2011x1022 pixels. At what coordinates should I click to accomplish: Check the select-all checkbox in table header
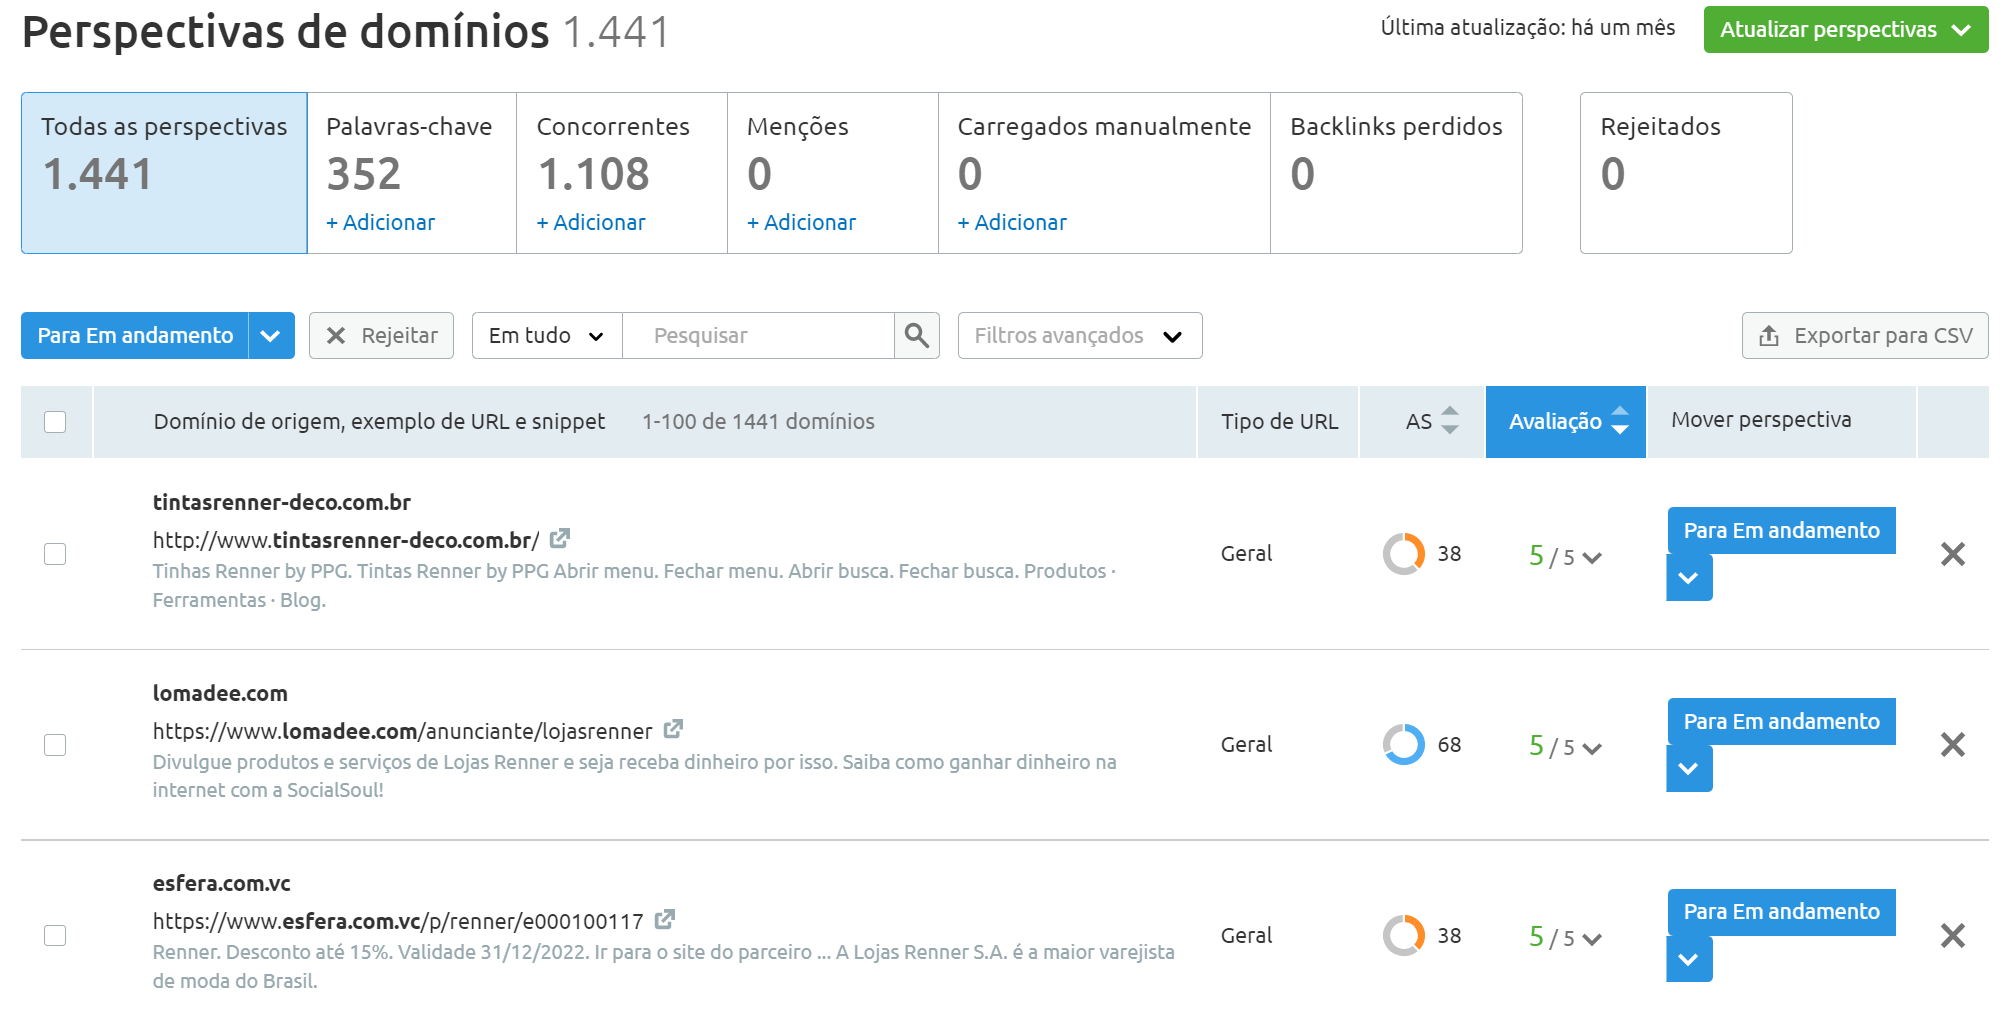pyautogui.click(x=56, y=421)
